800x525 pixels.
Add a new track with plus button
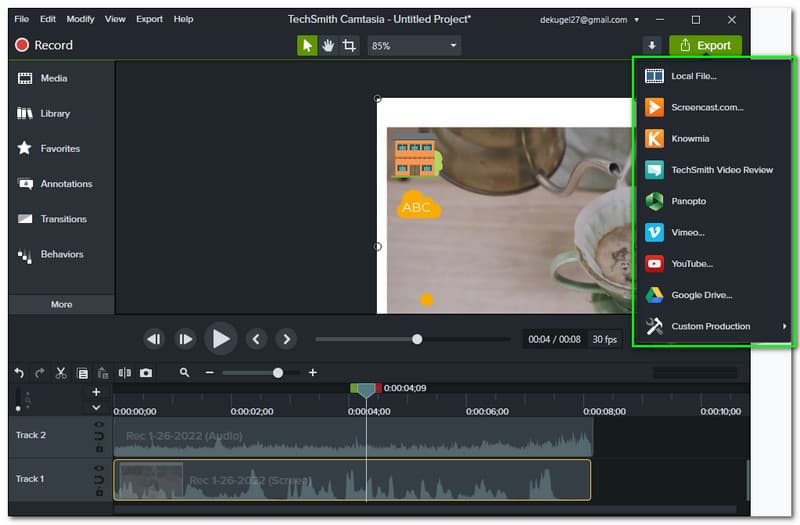(96, 392)
